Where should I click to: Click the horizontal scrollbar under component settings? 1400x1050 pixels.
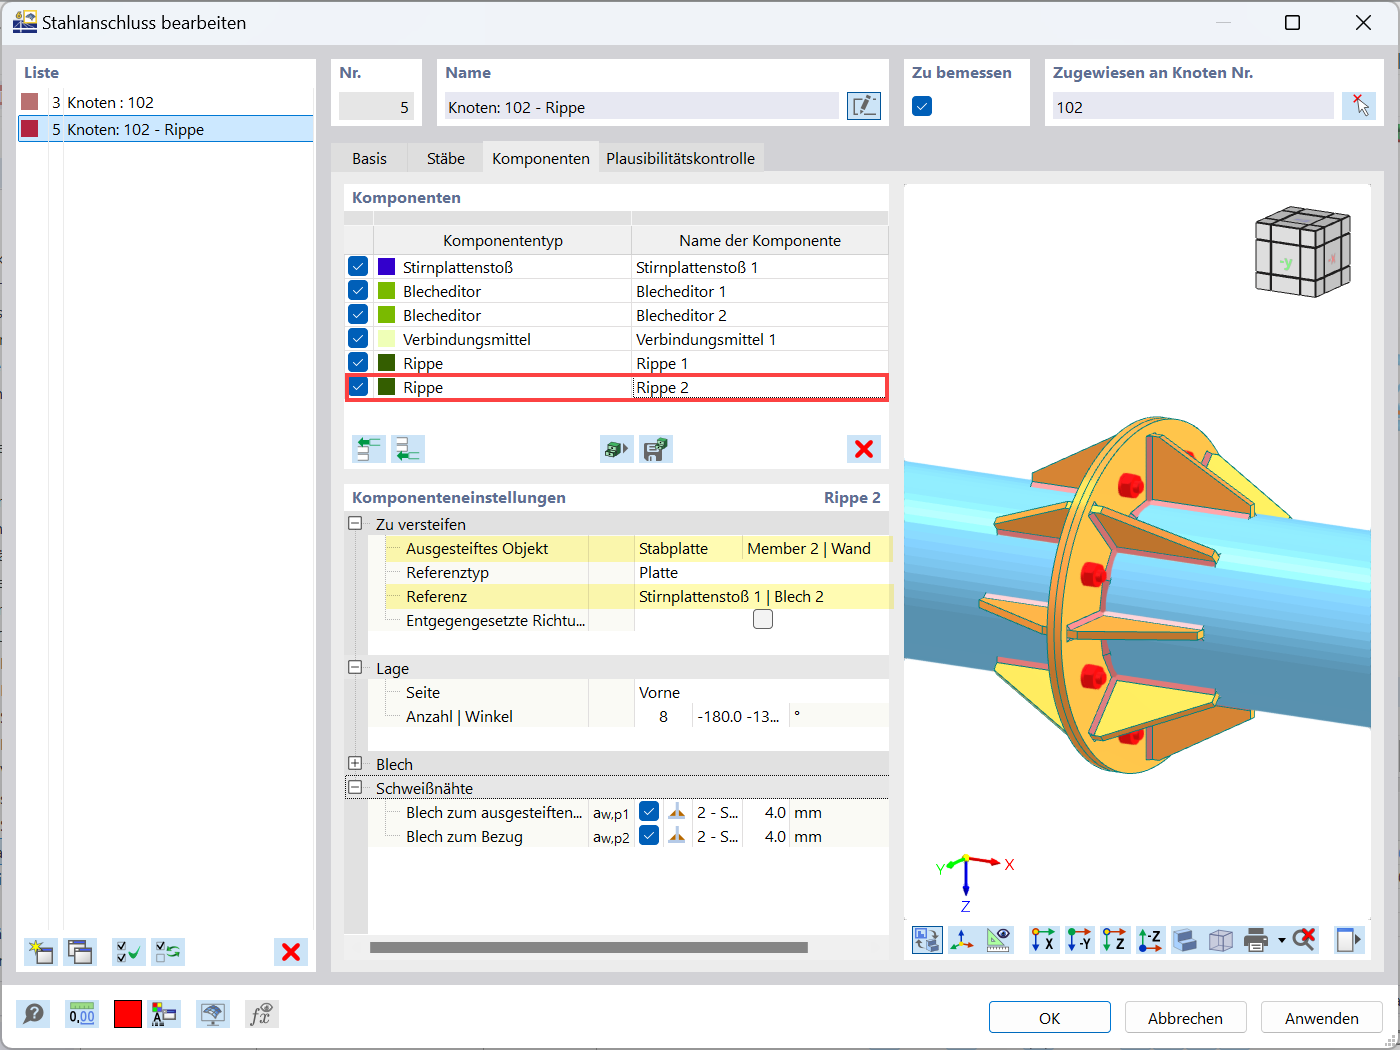(x=589, y=947)
